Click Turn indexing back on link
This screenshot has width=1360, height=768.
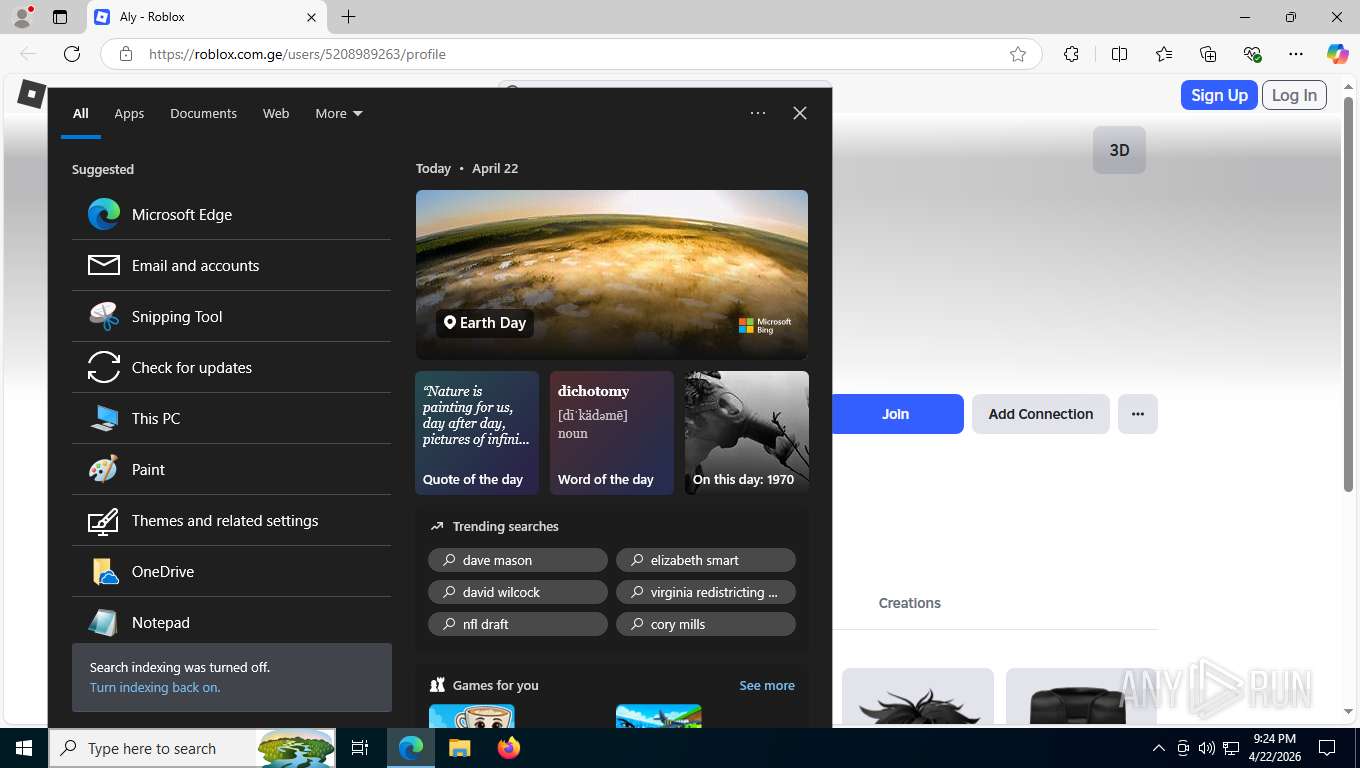click(155, 688)
